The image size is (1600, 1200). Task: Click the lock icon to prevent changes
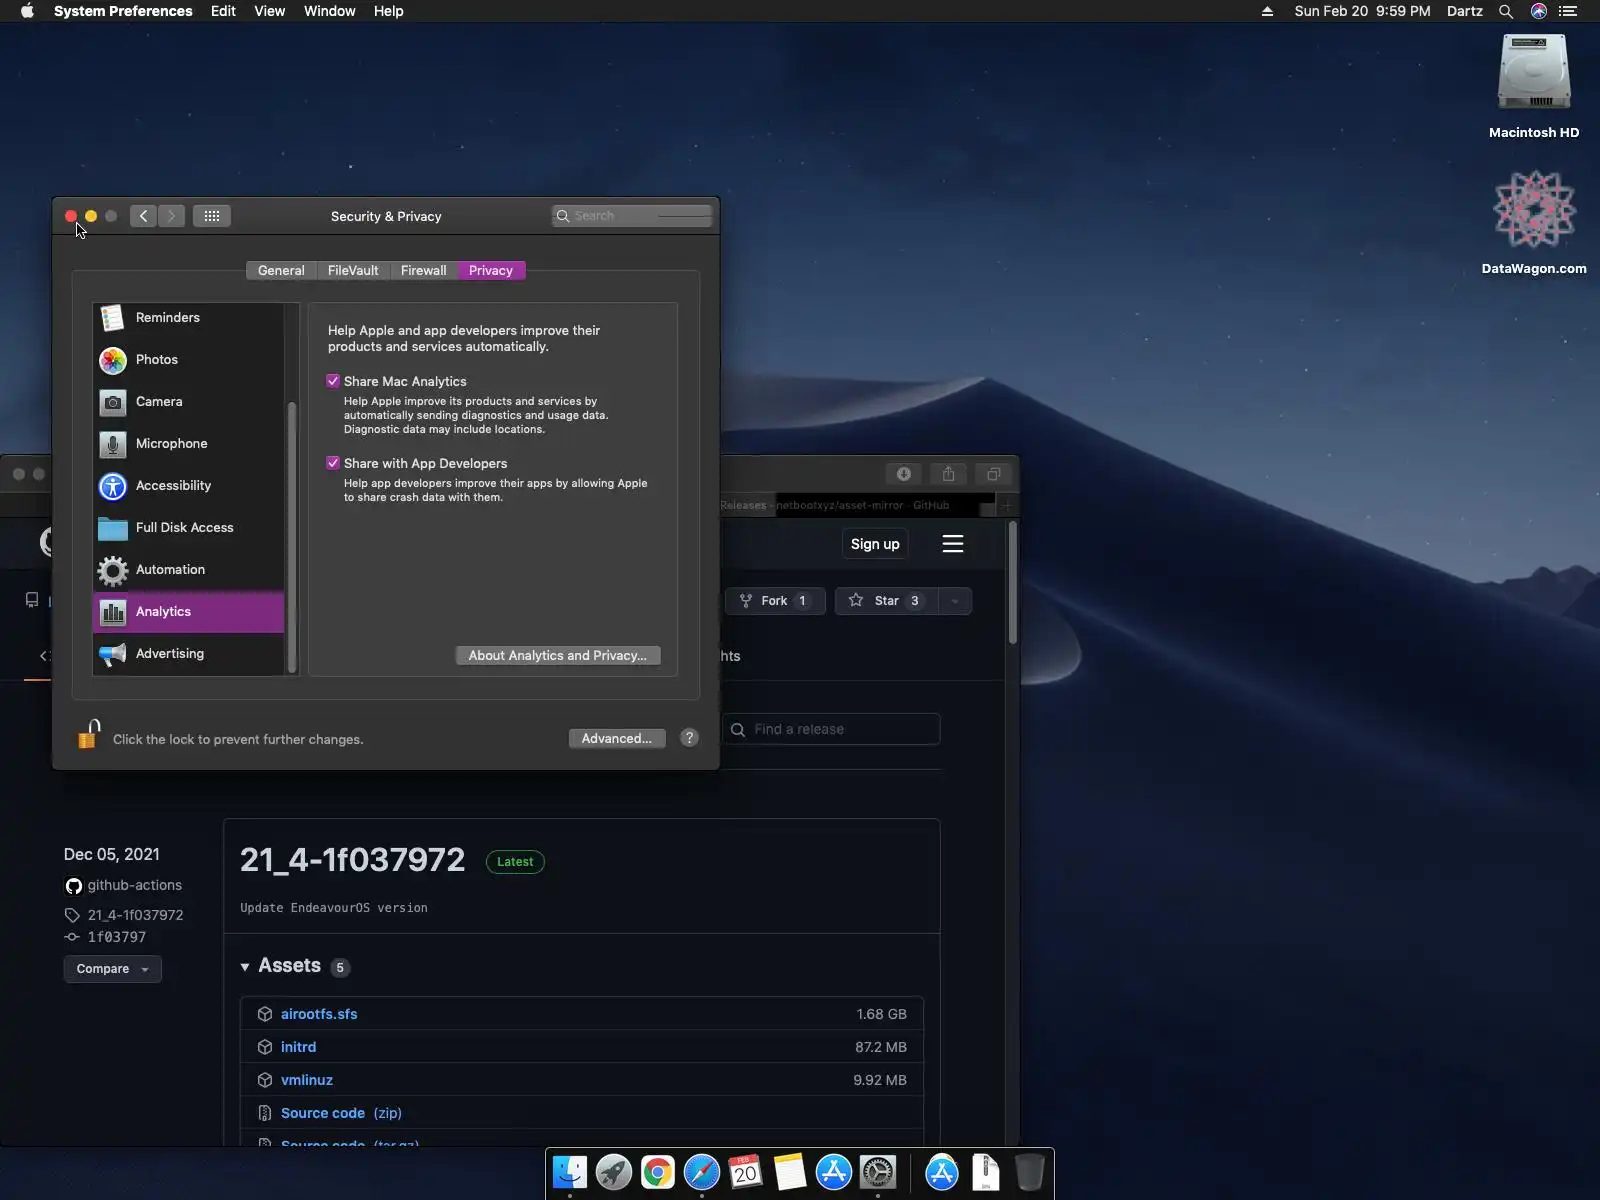tap(89, 735)
